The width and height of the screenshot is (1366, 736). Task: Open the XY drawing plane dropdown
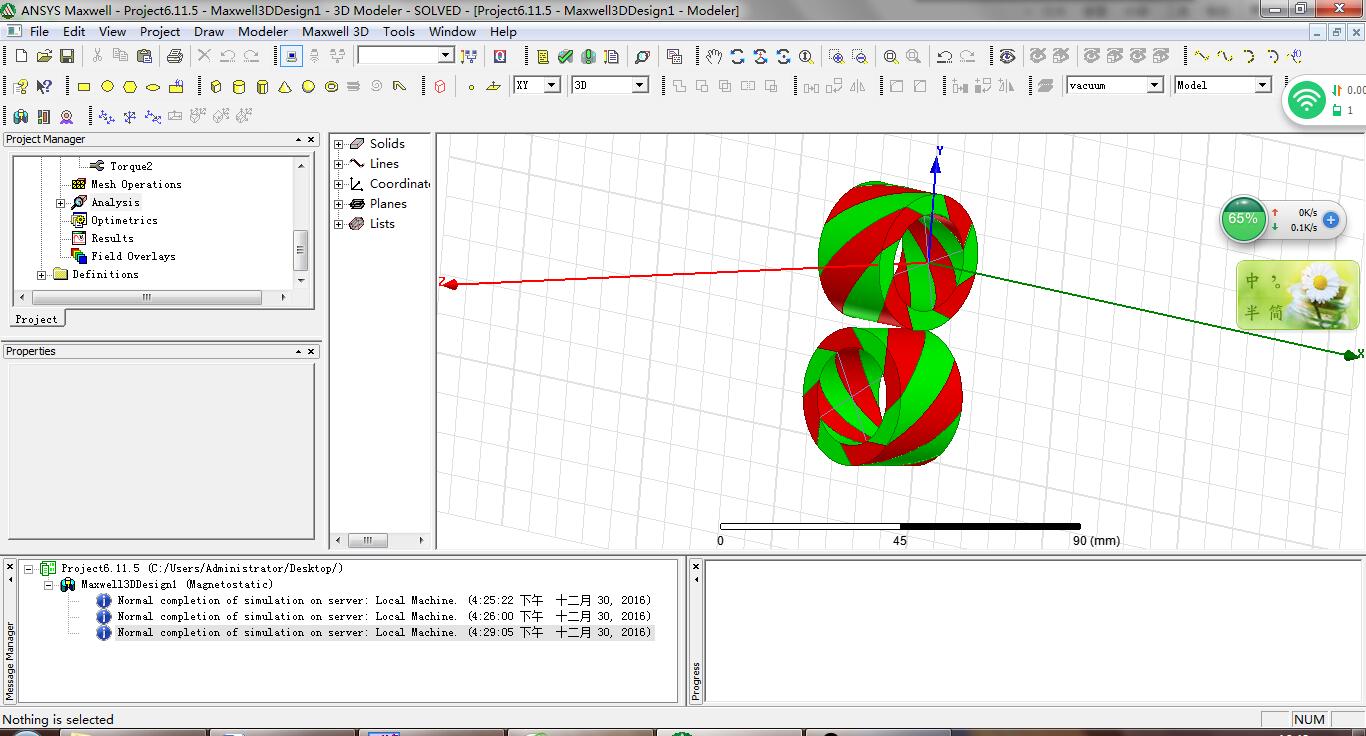551,86
